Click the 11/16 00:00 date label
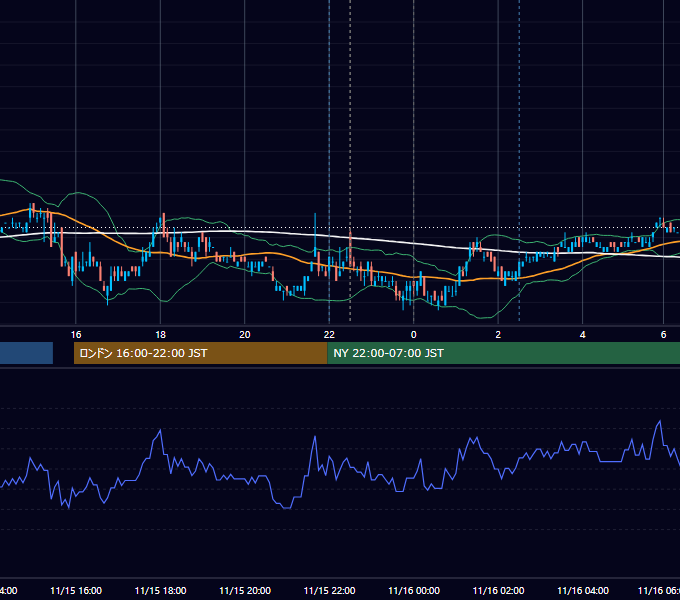 point(414,590)
